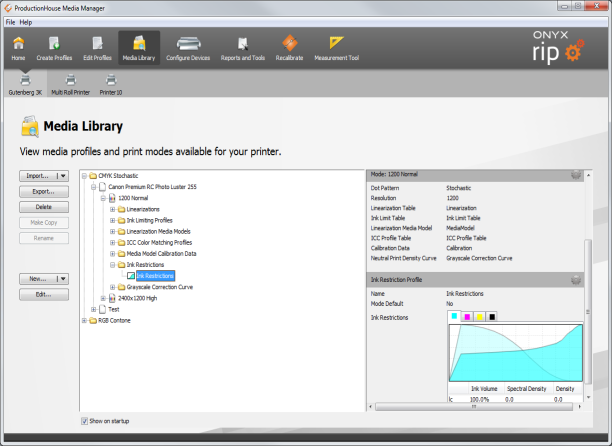
Task: Expand the 2400x1200 High mode
Action: coord(103,298)
